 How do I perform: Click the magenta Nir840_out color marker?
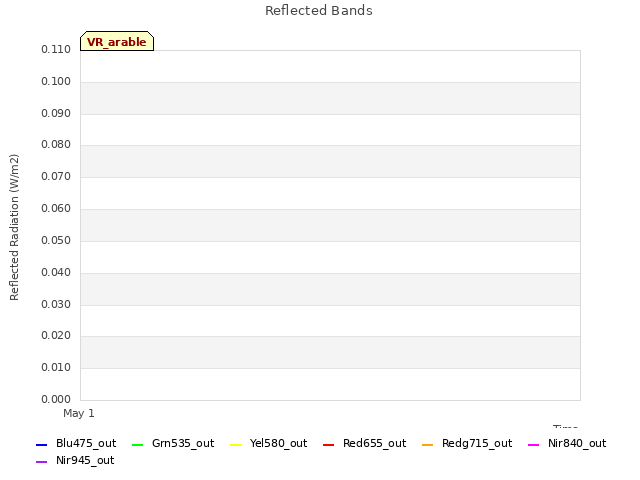(x=533, y=444)
